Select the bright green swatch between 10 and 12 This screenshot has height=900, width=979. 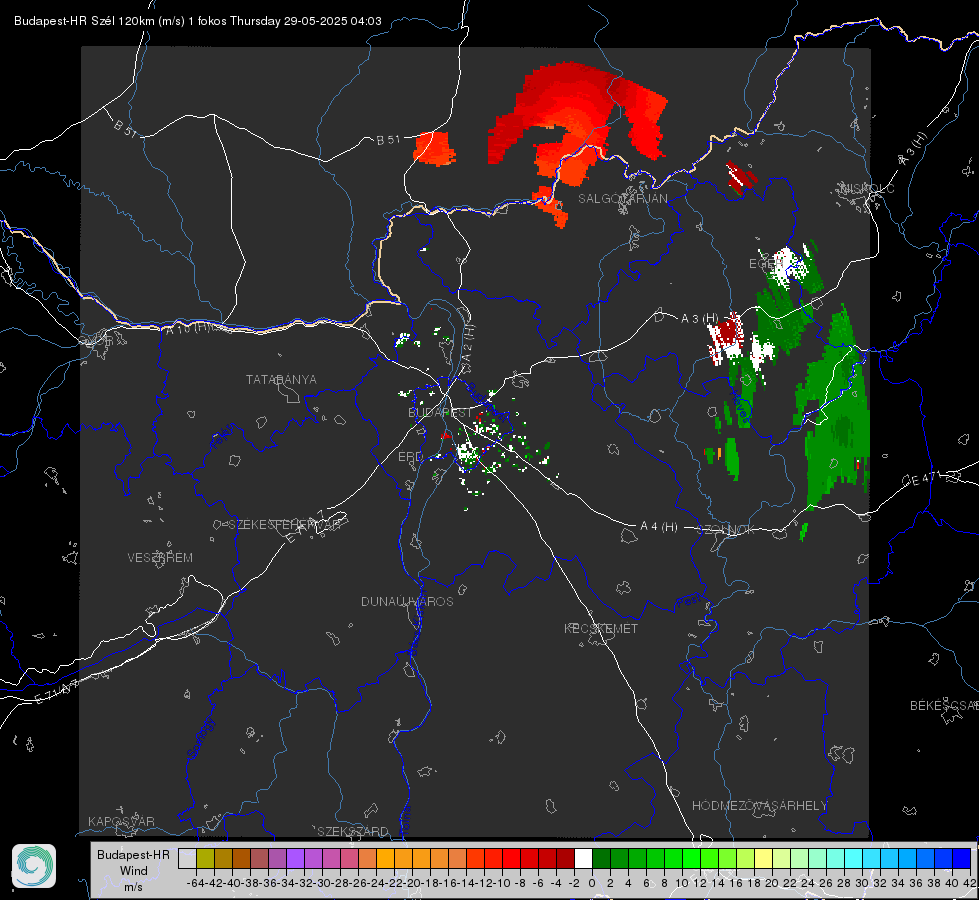pyautogui.click(x=692, y=858)
